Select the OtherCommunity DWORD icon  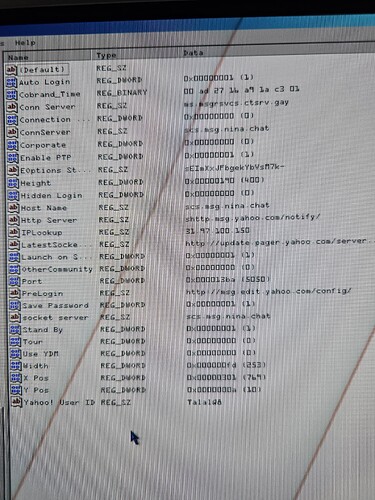click(14, 269)
